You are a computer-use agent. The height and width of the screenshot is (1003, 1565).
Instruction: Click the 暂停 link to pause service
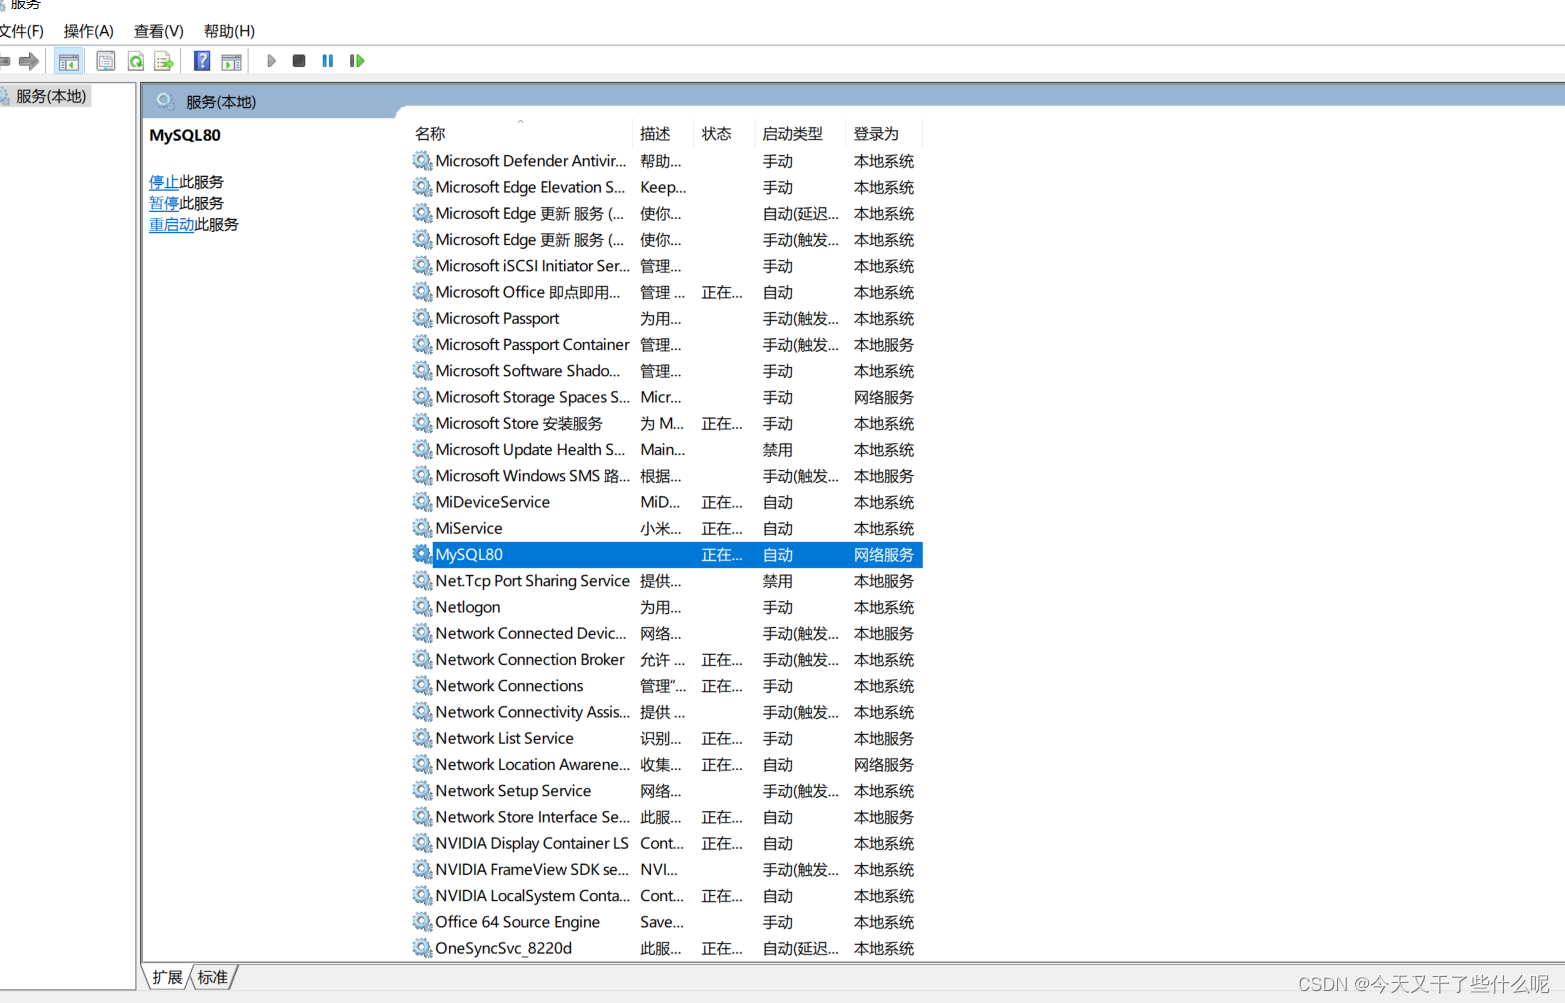tap(164, 203)
